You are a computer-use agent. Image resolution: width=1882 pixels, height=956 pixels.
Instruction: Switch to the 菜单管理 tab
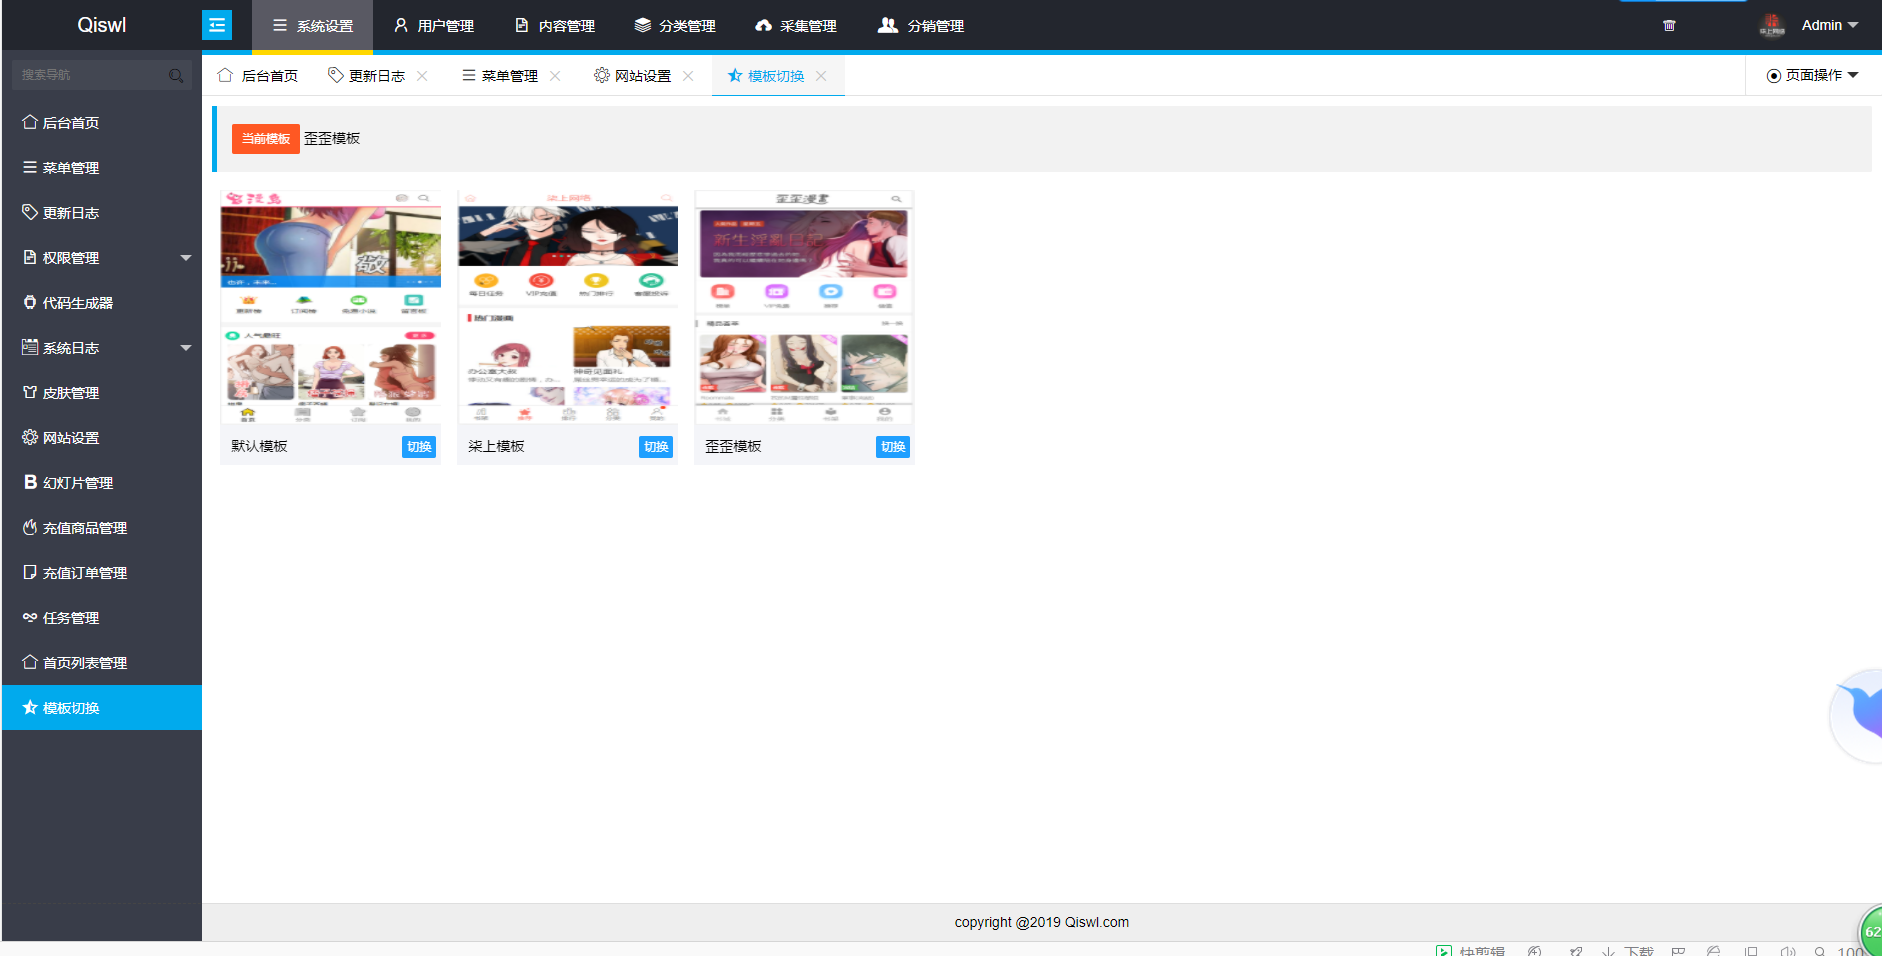(x=507, y=75)
